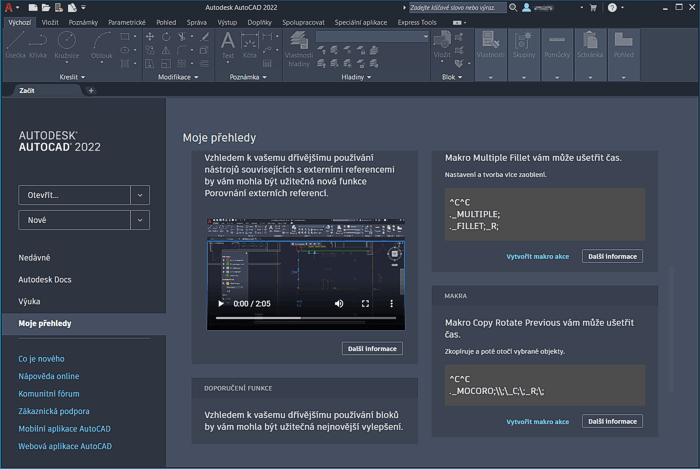Expand the Kreslit panel

72,77
